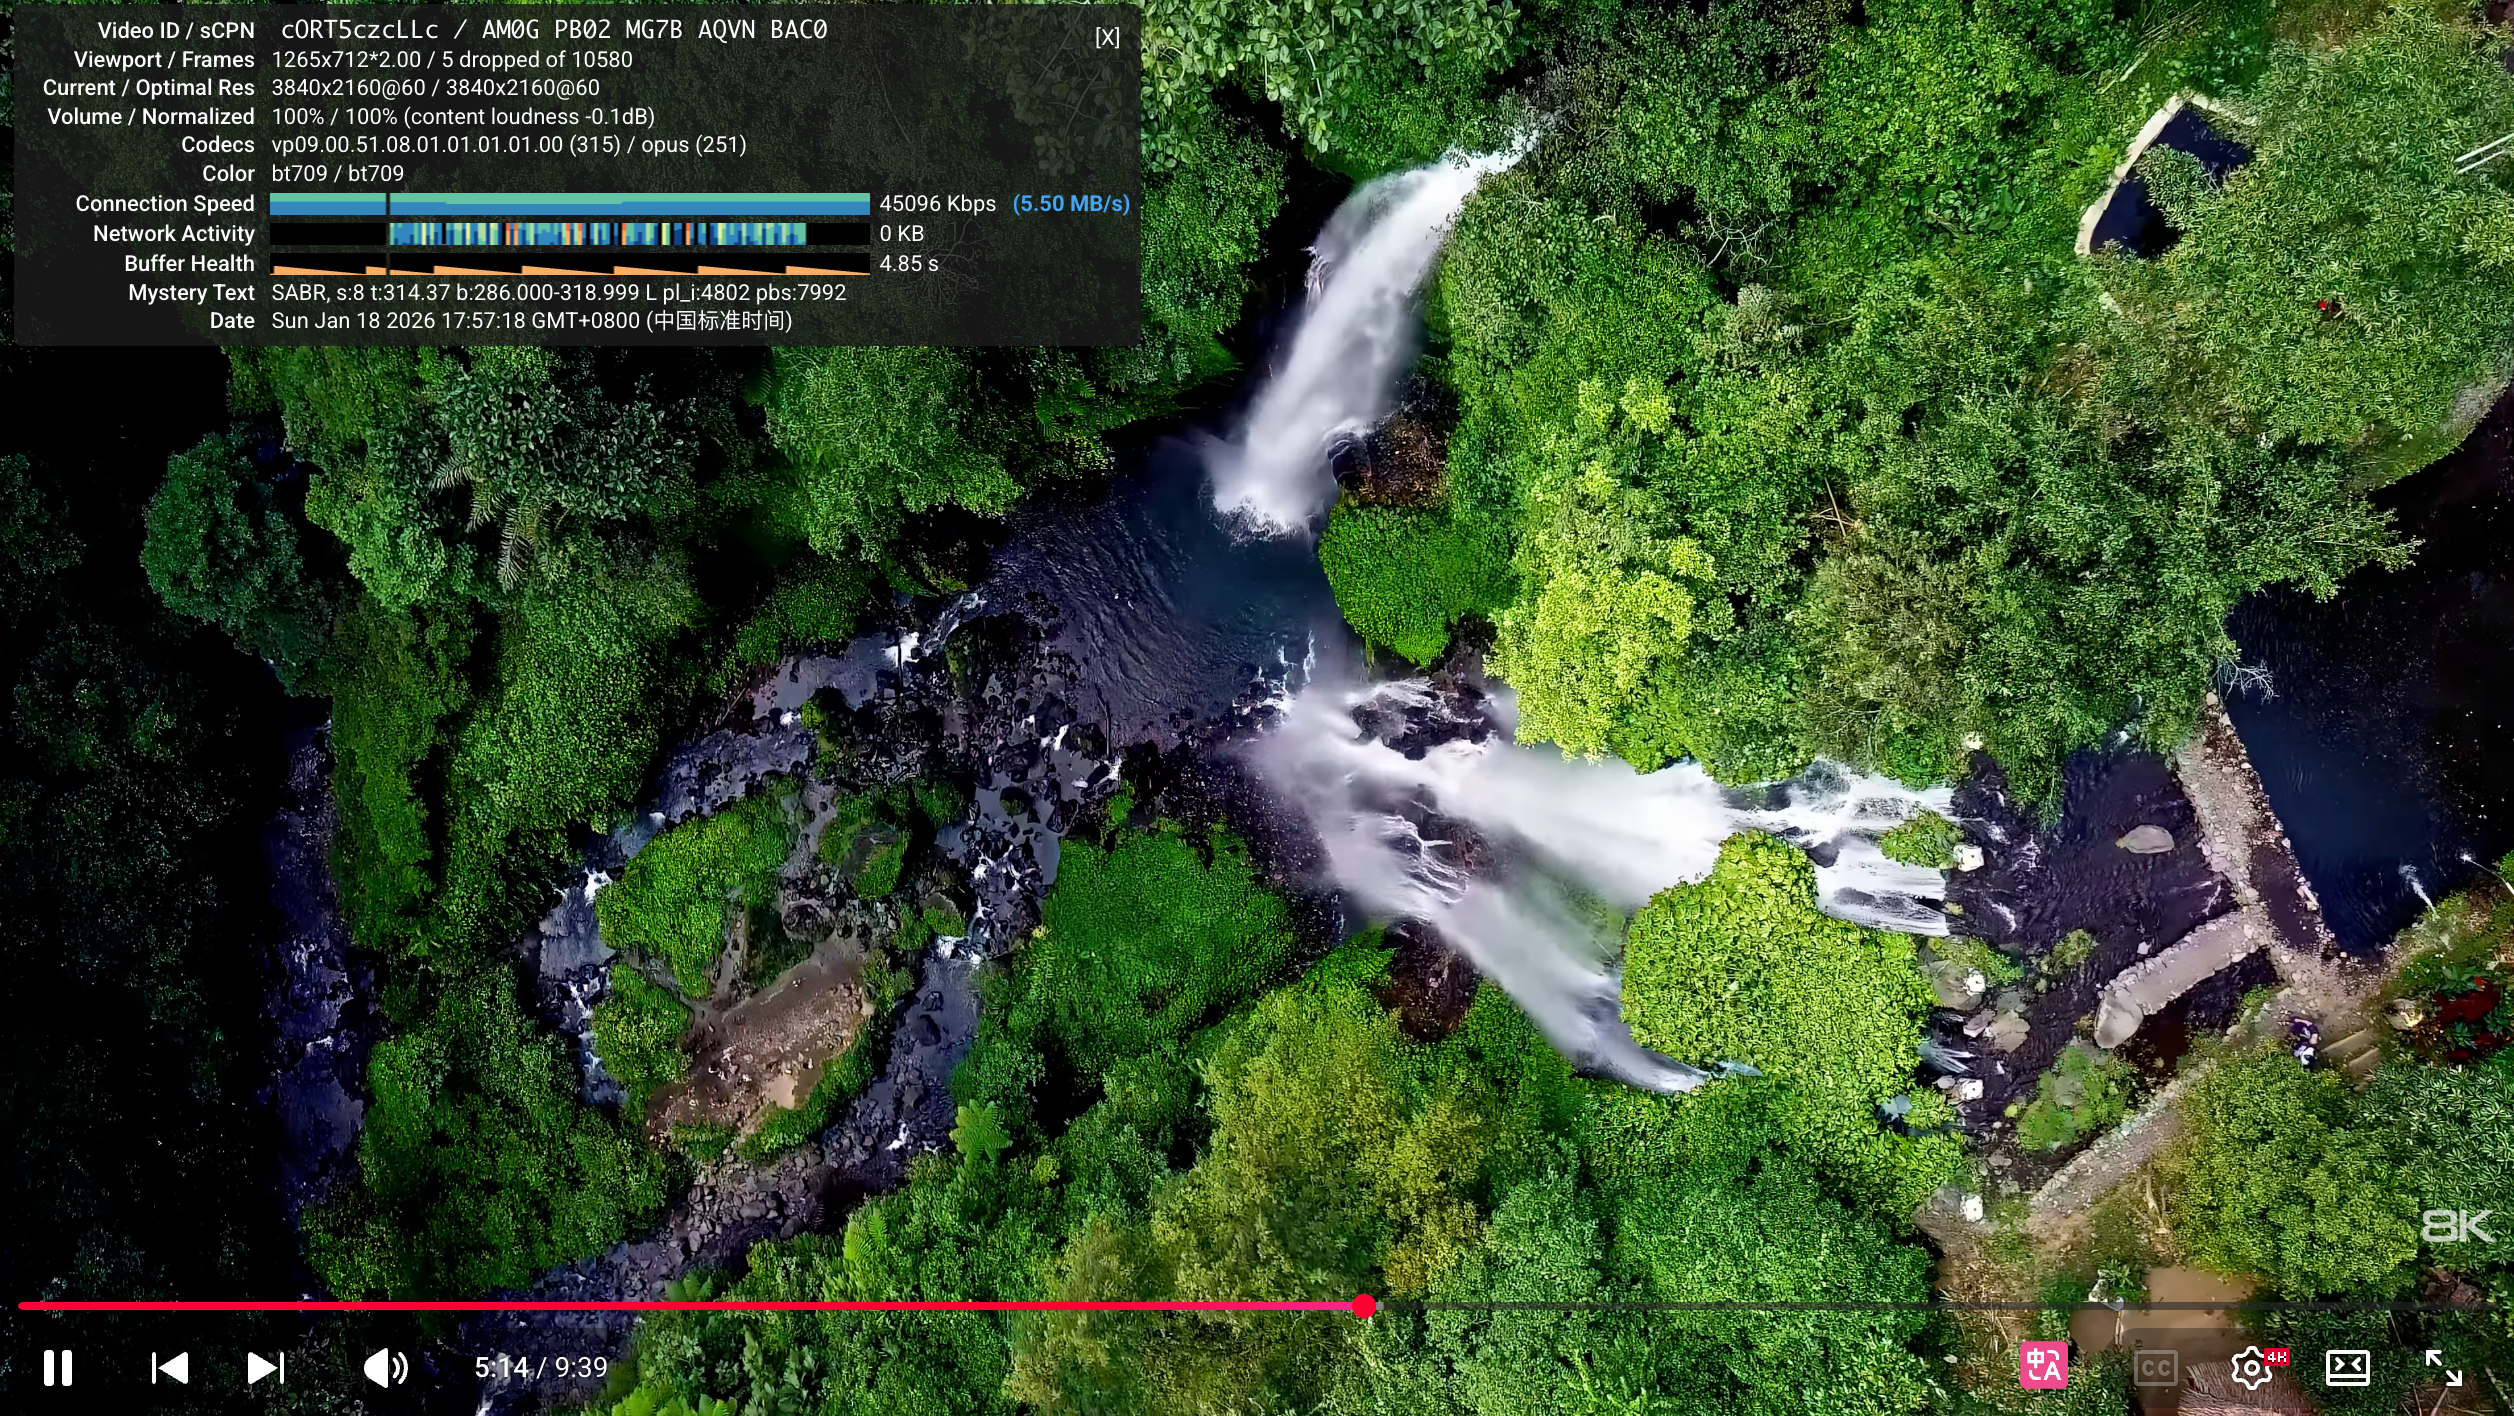Toggle theater mode view

(2347, 1367)
